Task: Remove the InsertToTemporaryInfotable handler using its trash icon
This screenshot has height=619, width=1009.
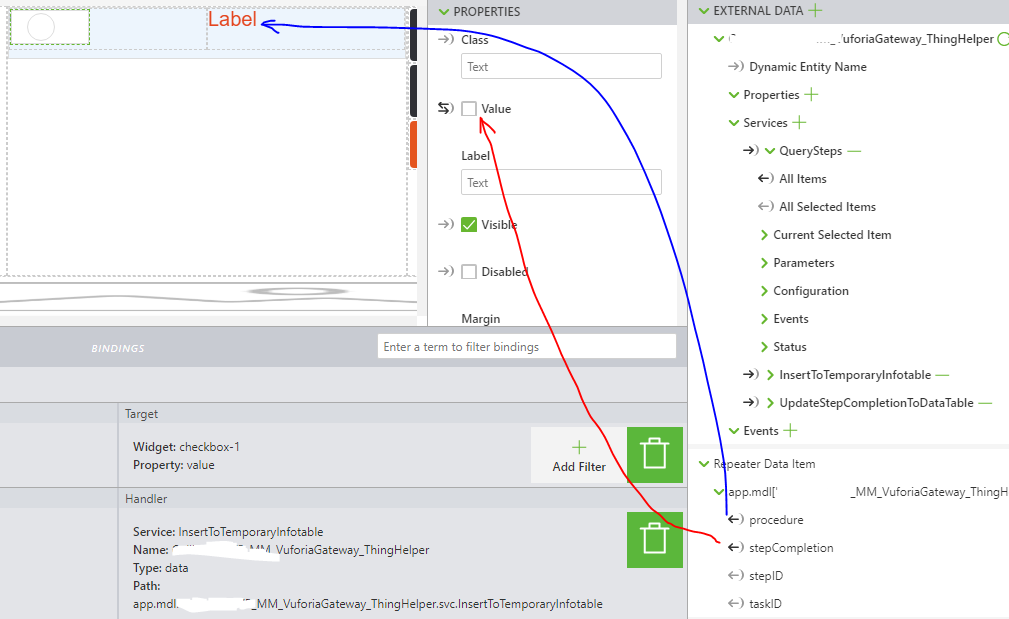Action: (655, 540)
